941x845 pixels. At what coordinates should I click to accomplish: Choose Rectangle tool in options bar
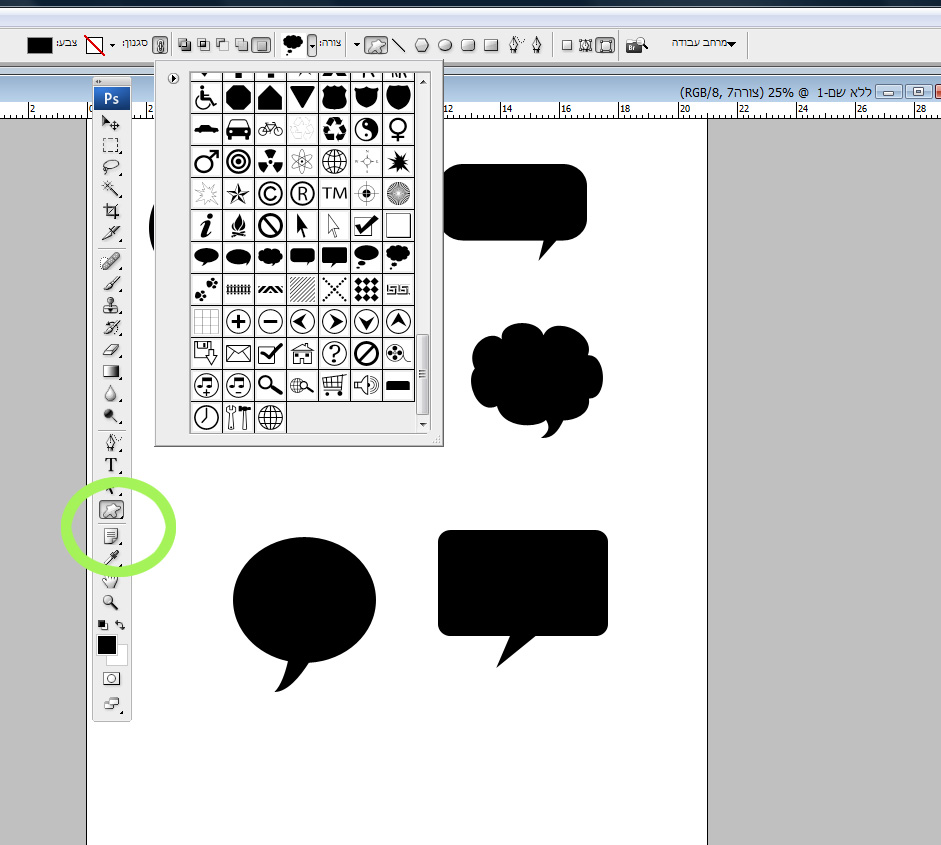[x=491, y=45]
